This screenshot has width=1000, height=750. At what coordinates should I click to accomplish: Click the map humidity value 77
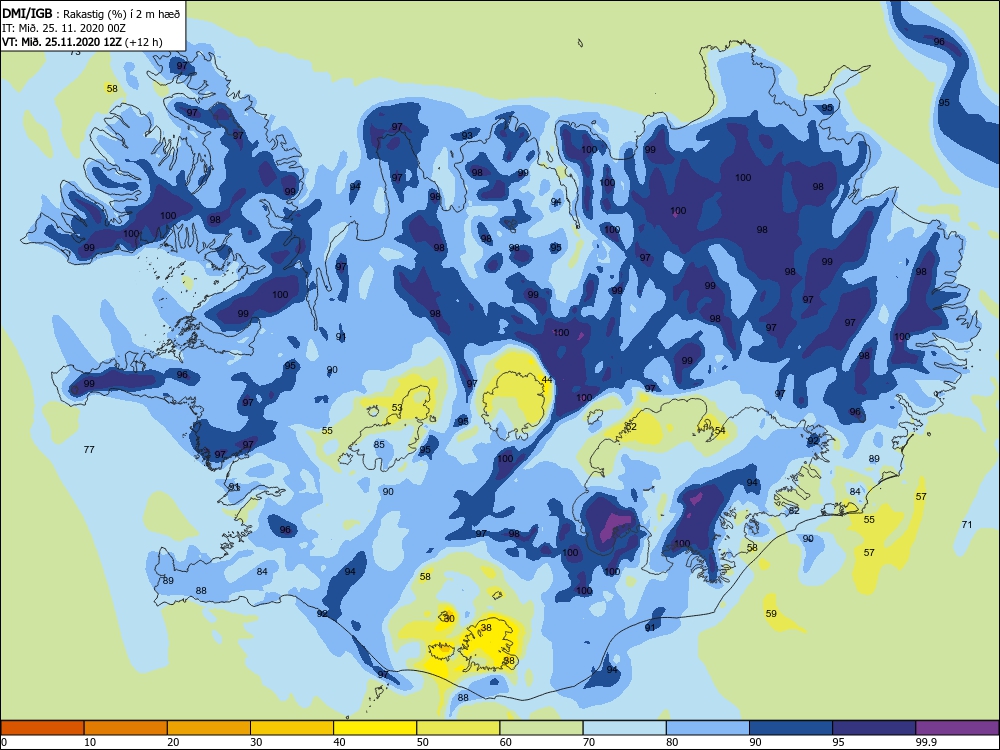(89, 450)
